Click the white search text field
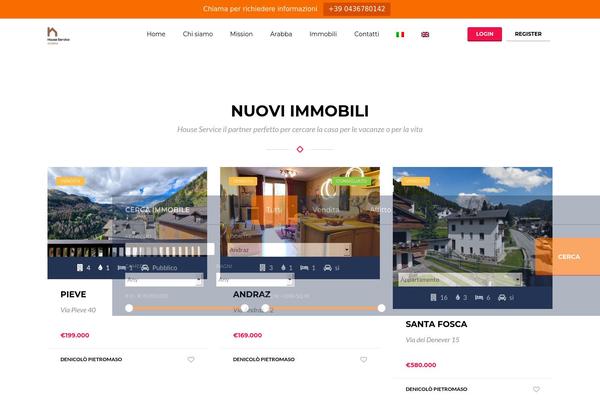 point(170,250)
